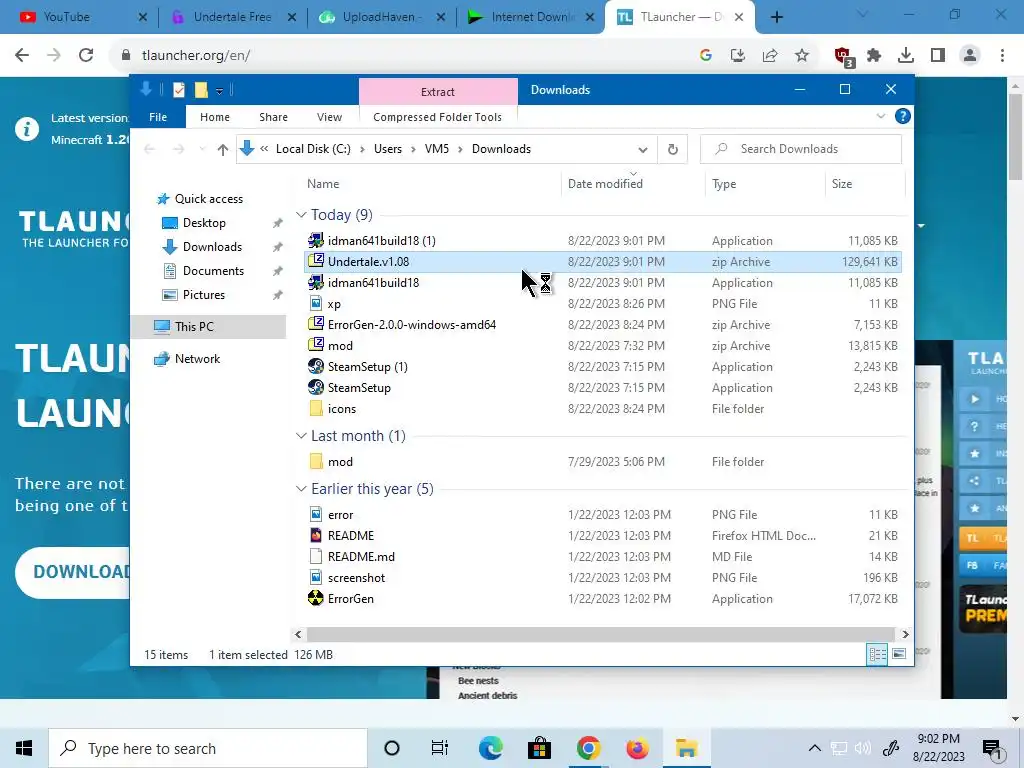Click the Users breadcrumb in address bar
The width and height of the screenshot is (1024, 768).
[x=388, y=149]
